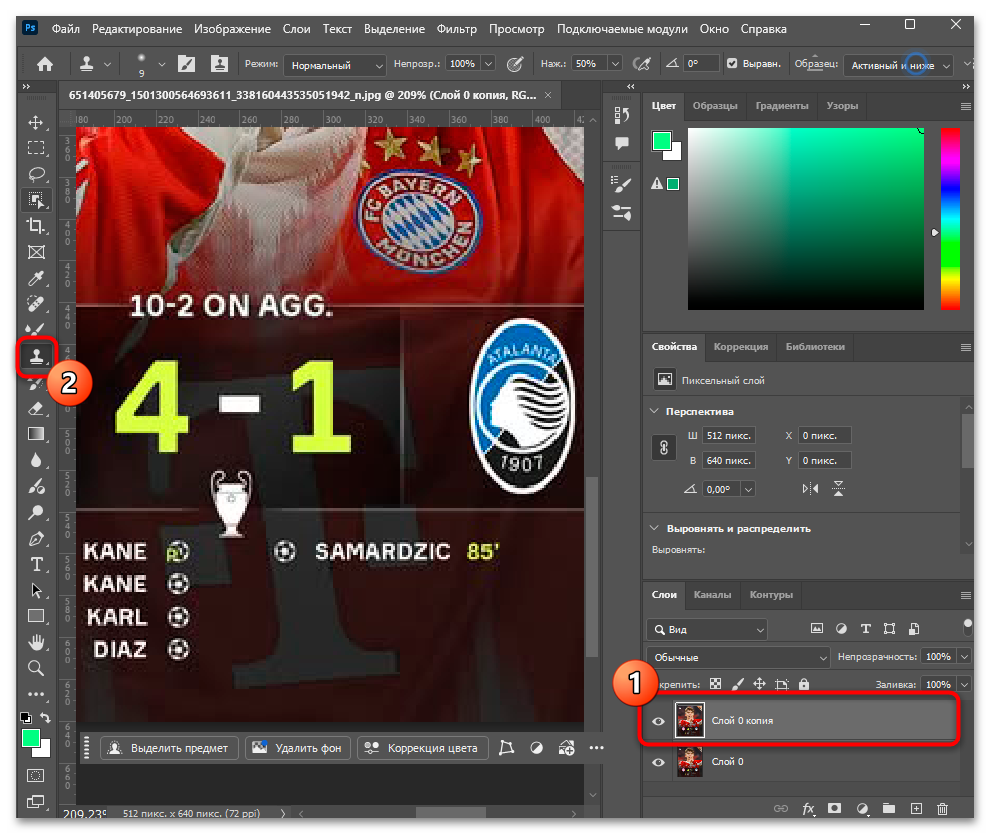Open the Слои menu

(x=296, y=29)
